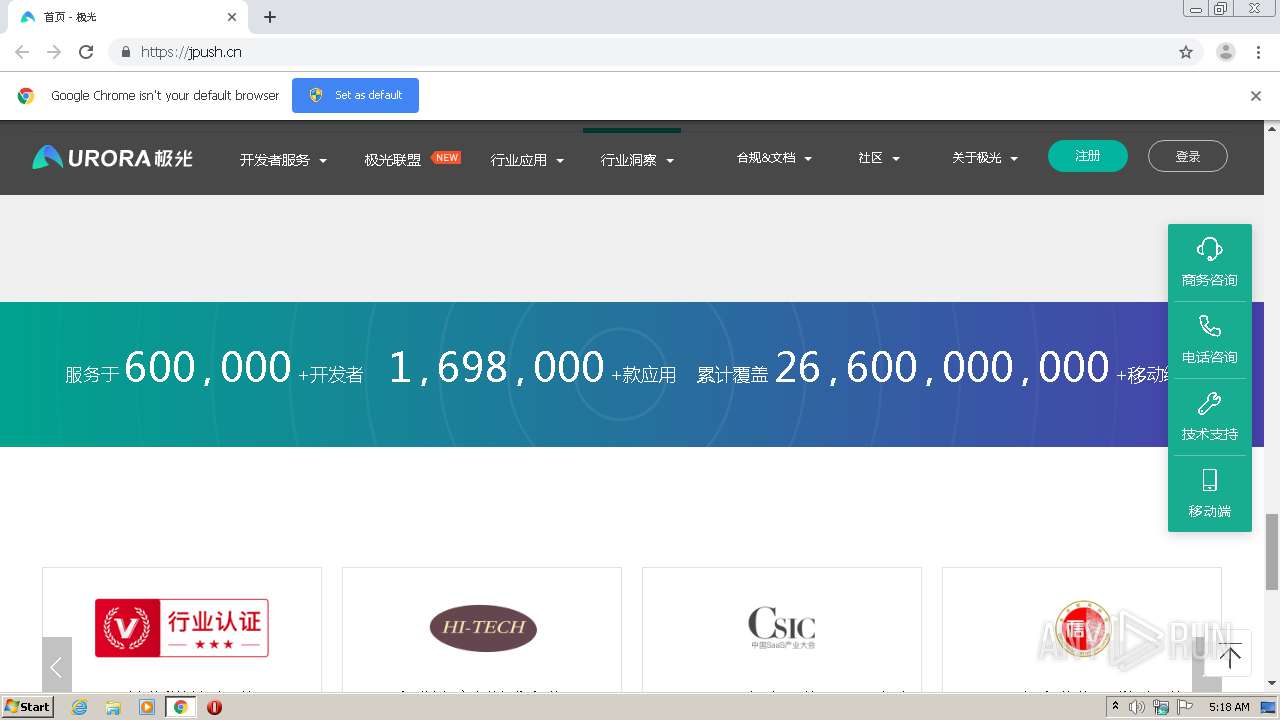Click page vertical scrollbar thumb
This screenshot has width=1280, height=720.
coord(1272,552)
